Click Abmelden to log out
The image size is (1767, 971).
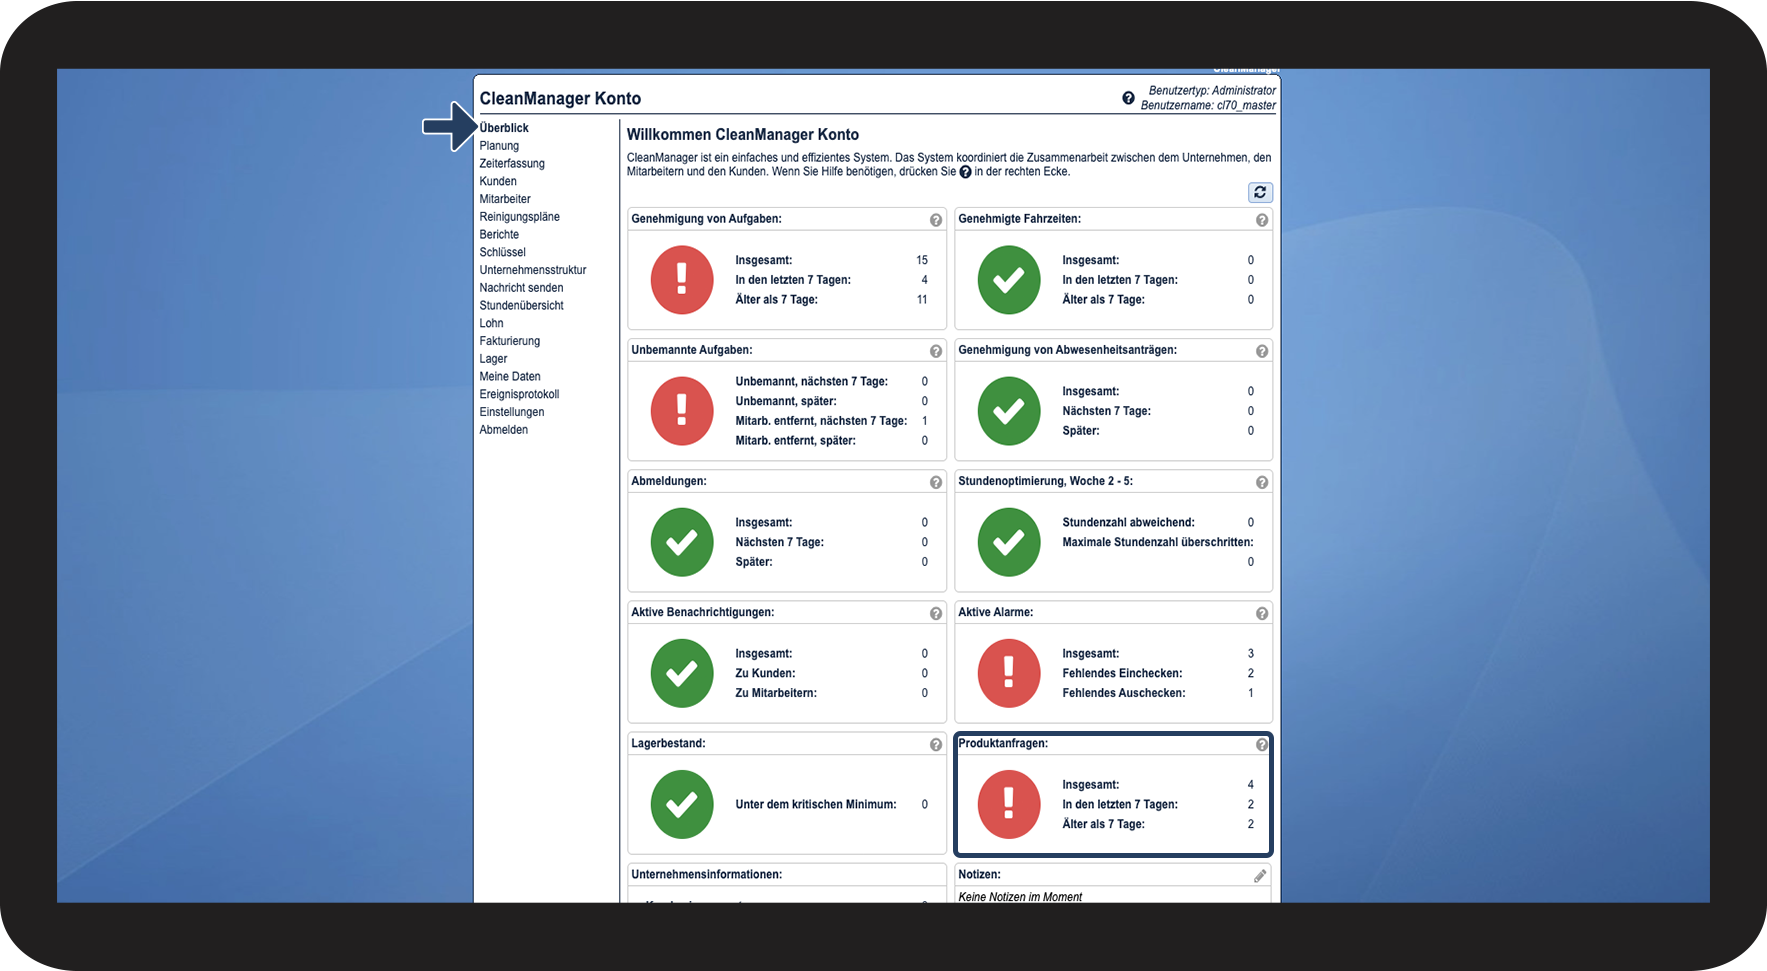503,430
